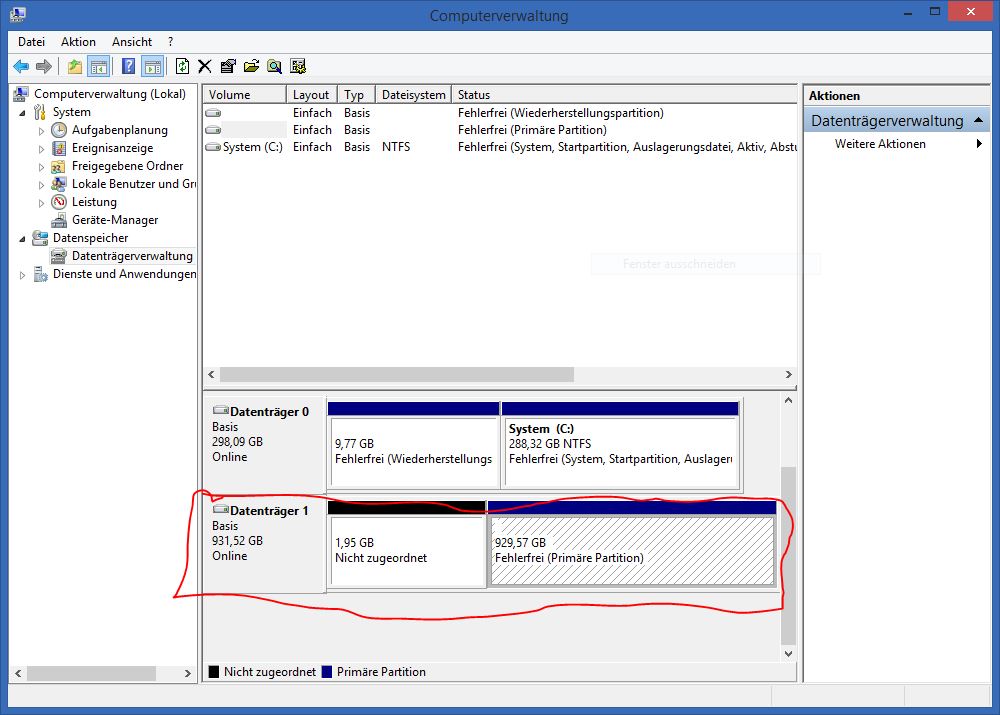
Task: Open Geräte-Manager from the tree
Action: tap(115, 220)
